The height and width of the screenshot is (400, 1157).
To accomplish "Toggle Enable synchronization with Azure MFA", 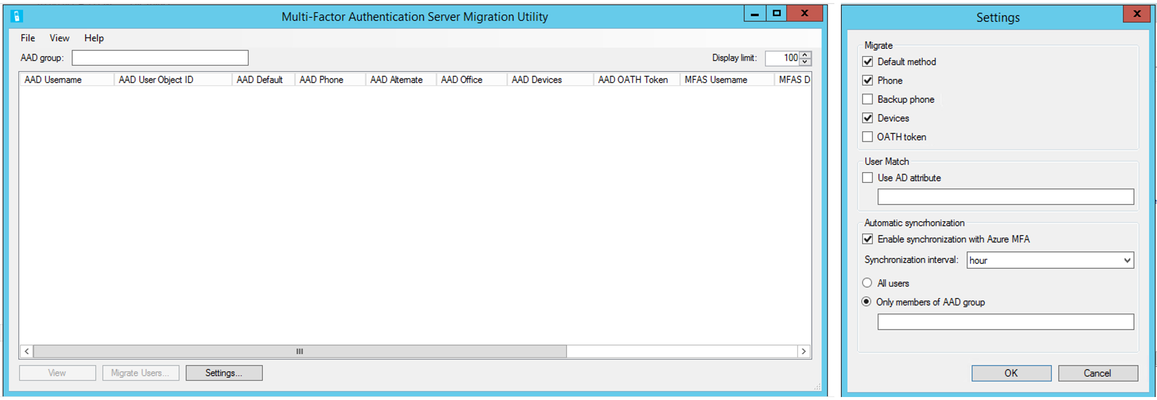I will coord(868,239).
